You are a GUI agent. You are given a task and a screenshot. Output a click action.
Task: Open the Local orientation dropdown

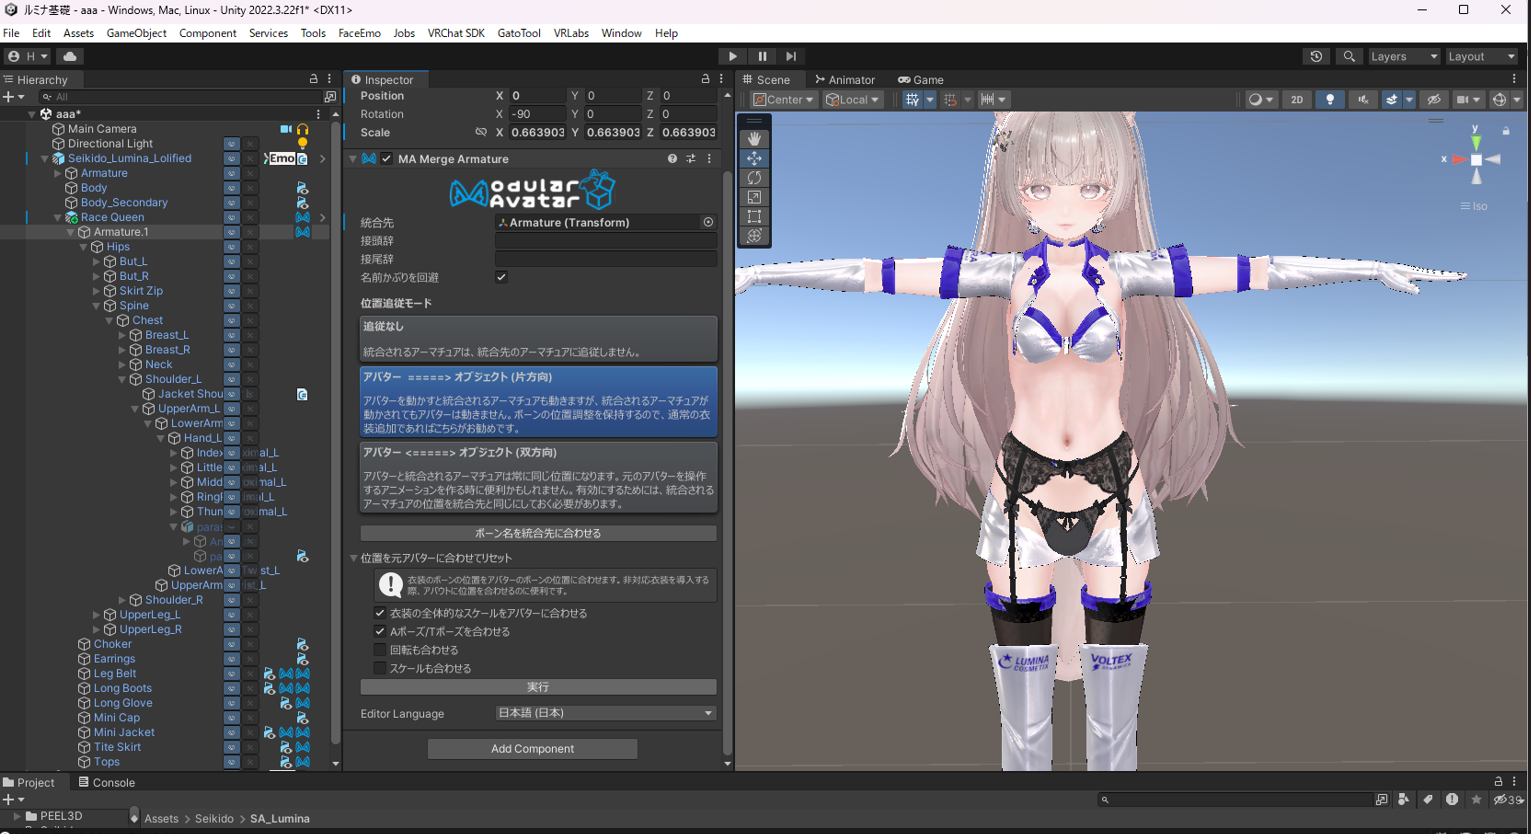click(853, 100)
